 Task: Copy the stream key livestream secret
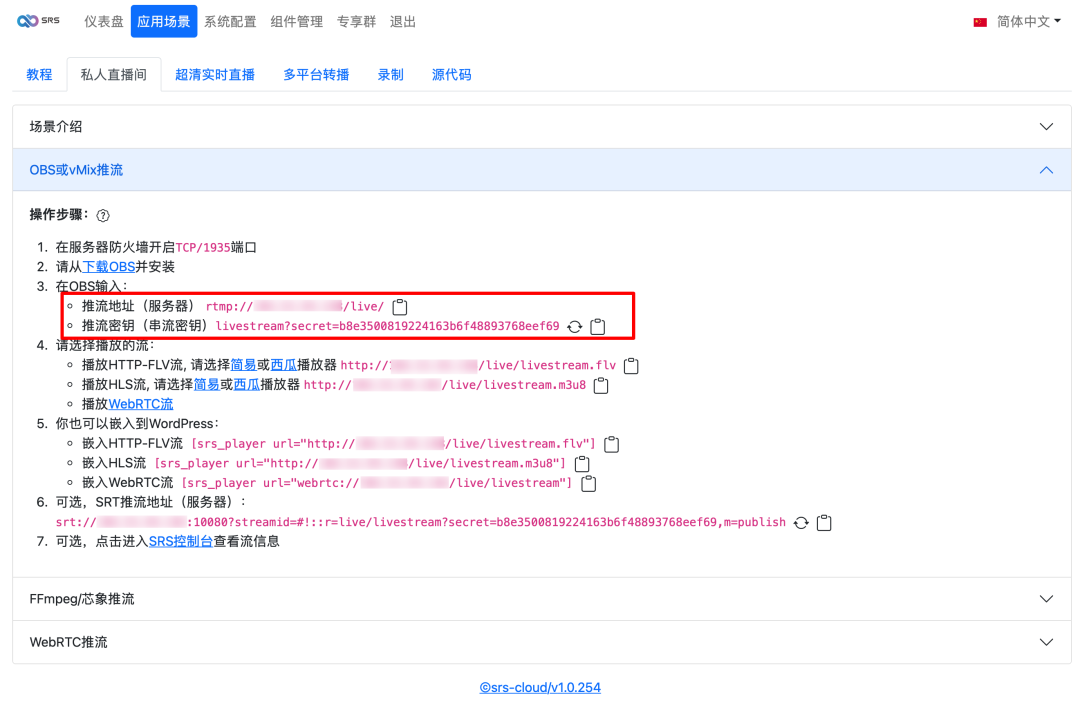pos(598,326)
